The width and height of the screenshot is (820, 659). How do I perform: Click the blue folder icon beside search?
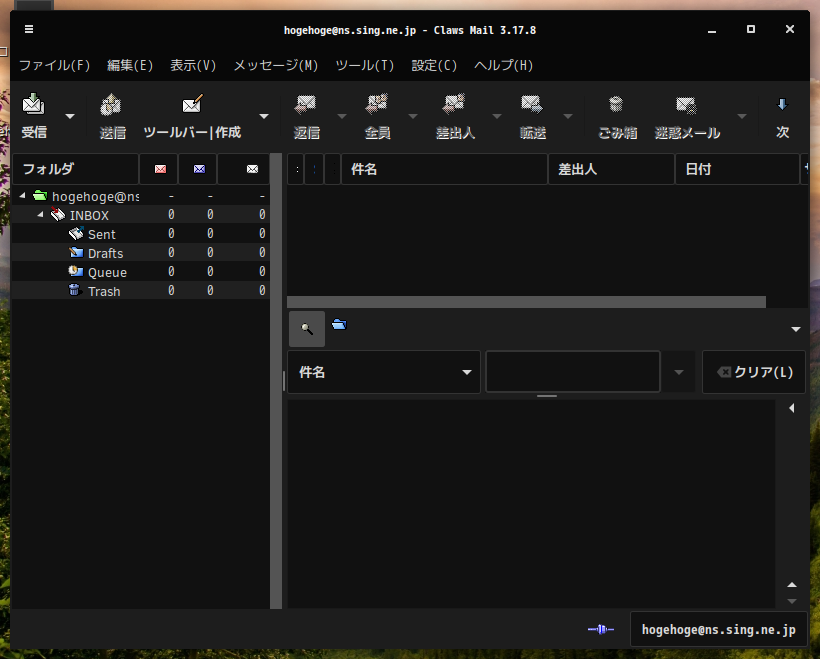[x=339, y=324]
